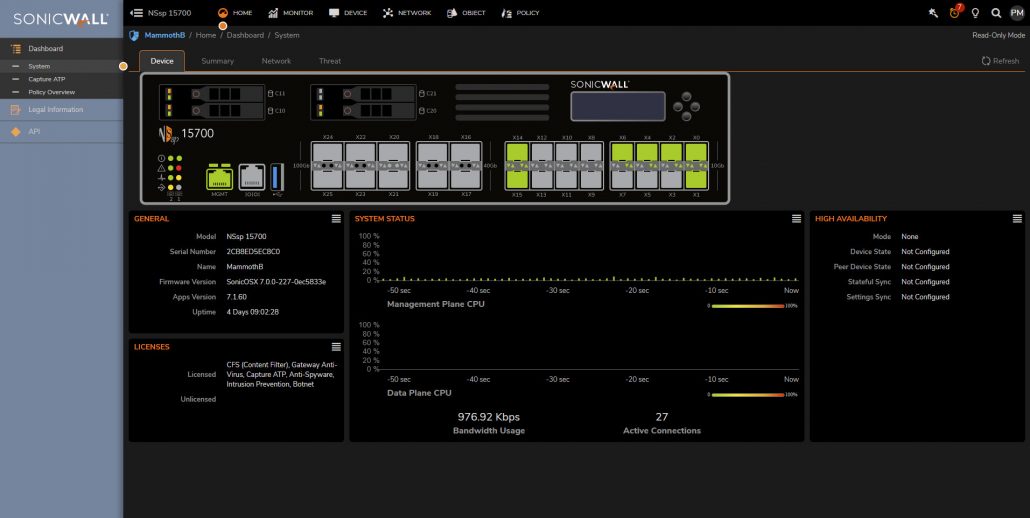The width and height of the screenshot is (1030, 518).
Task: Open the DEVICE top menu
Action: [347, 12]
